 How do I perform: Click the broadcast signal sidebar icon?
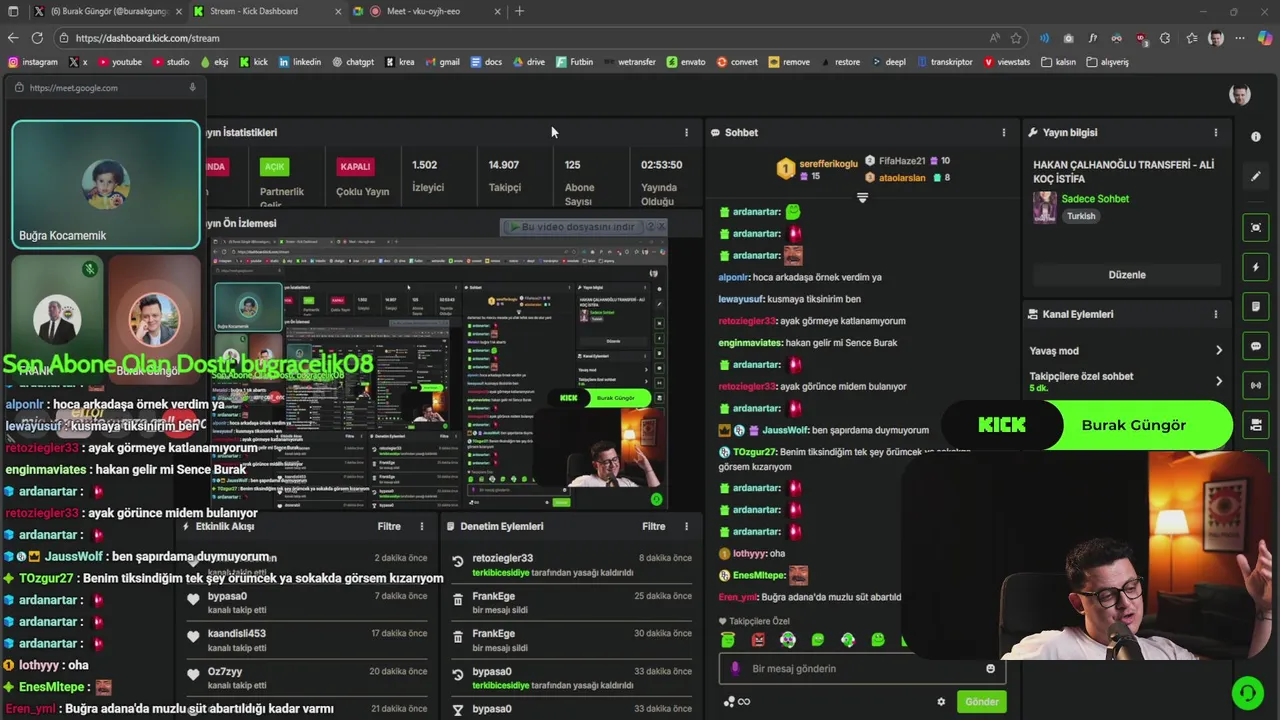pyautogui.click(x=1256, y=385)
